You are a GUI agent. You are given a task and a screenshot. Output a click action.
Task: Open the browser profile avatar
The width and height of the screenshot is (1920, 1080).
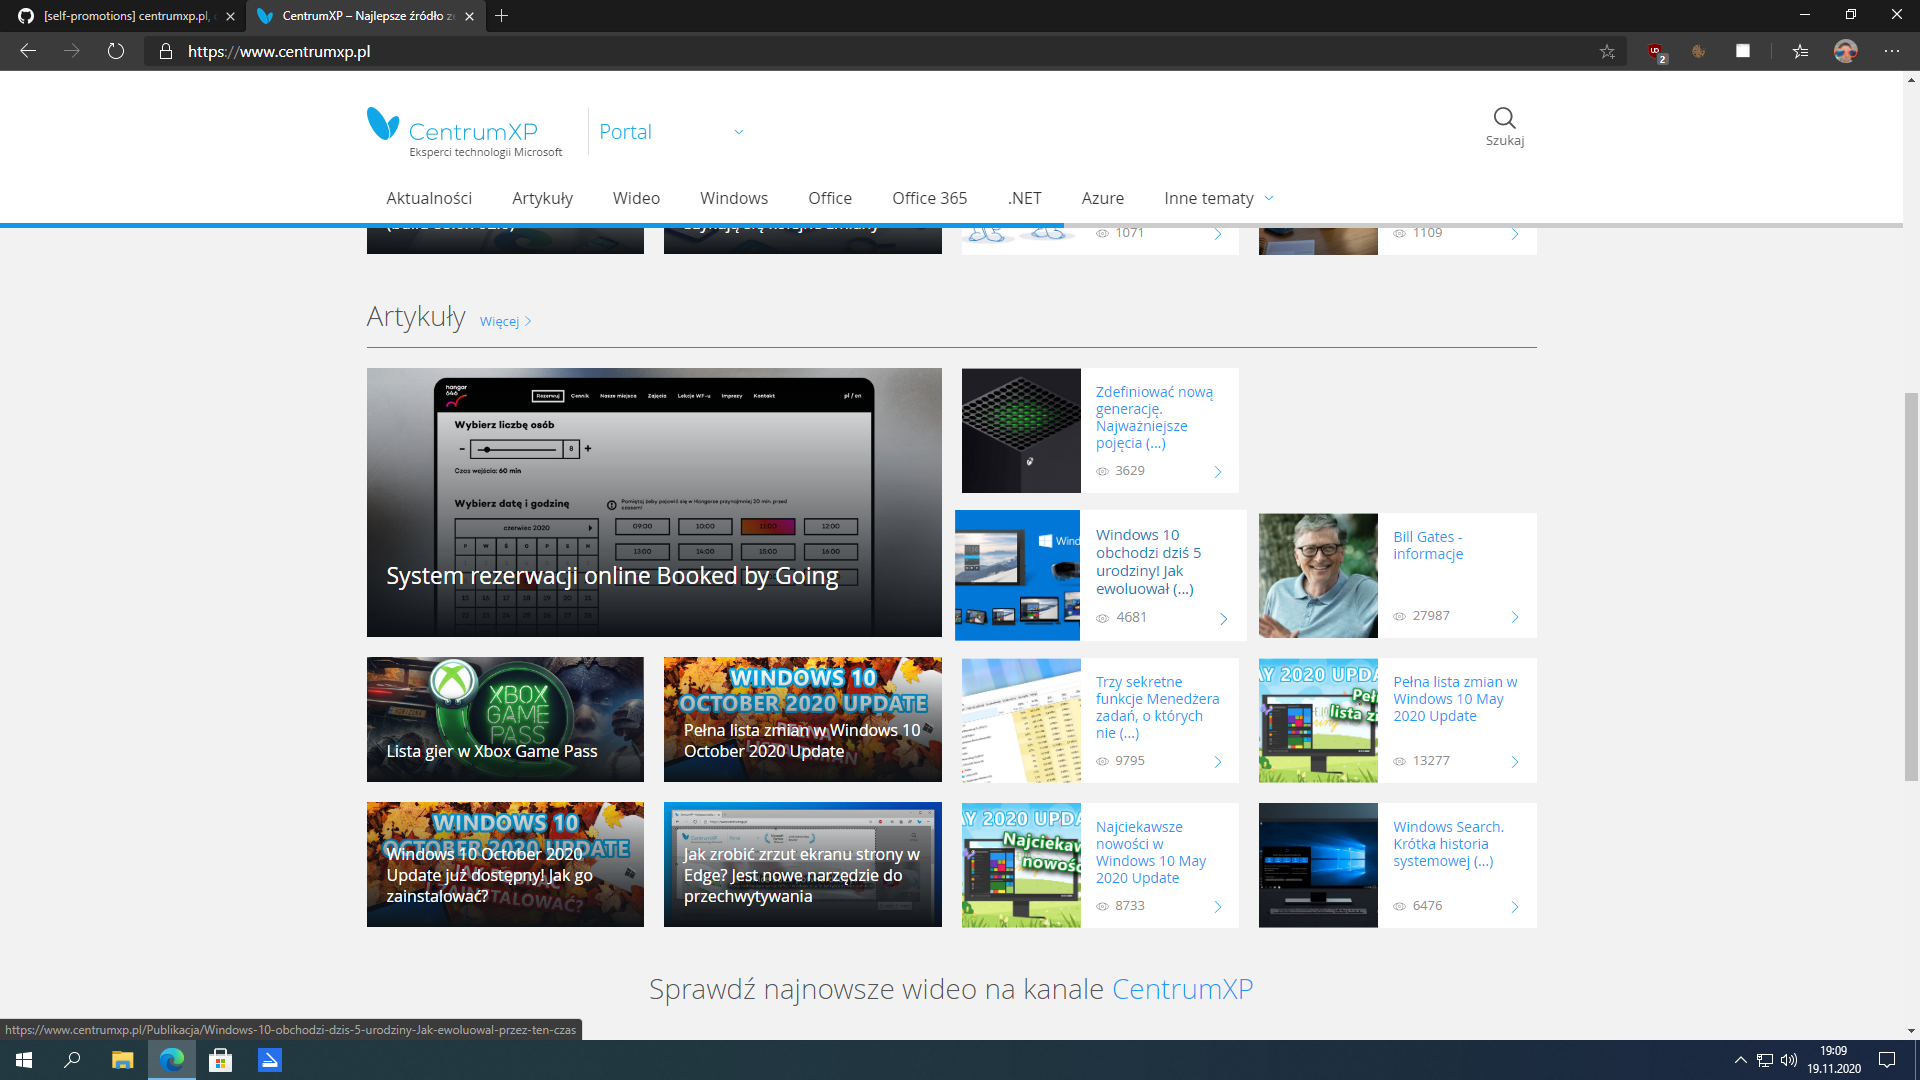[x=1845, y=51]
